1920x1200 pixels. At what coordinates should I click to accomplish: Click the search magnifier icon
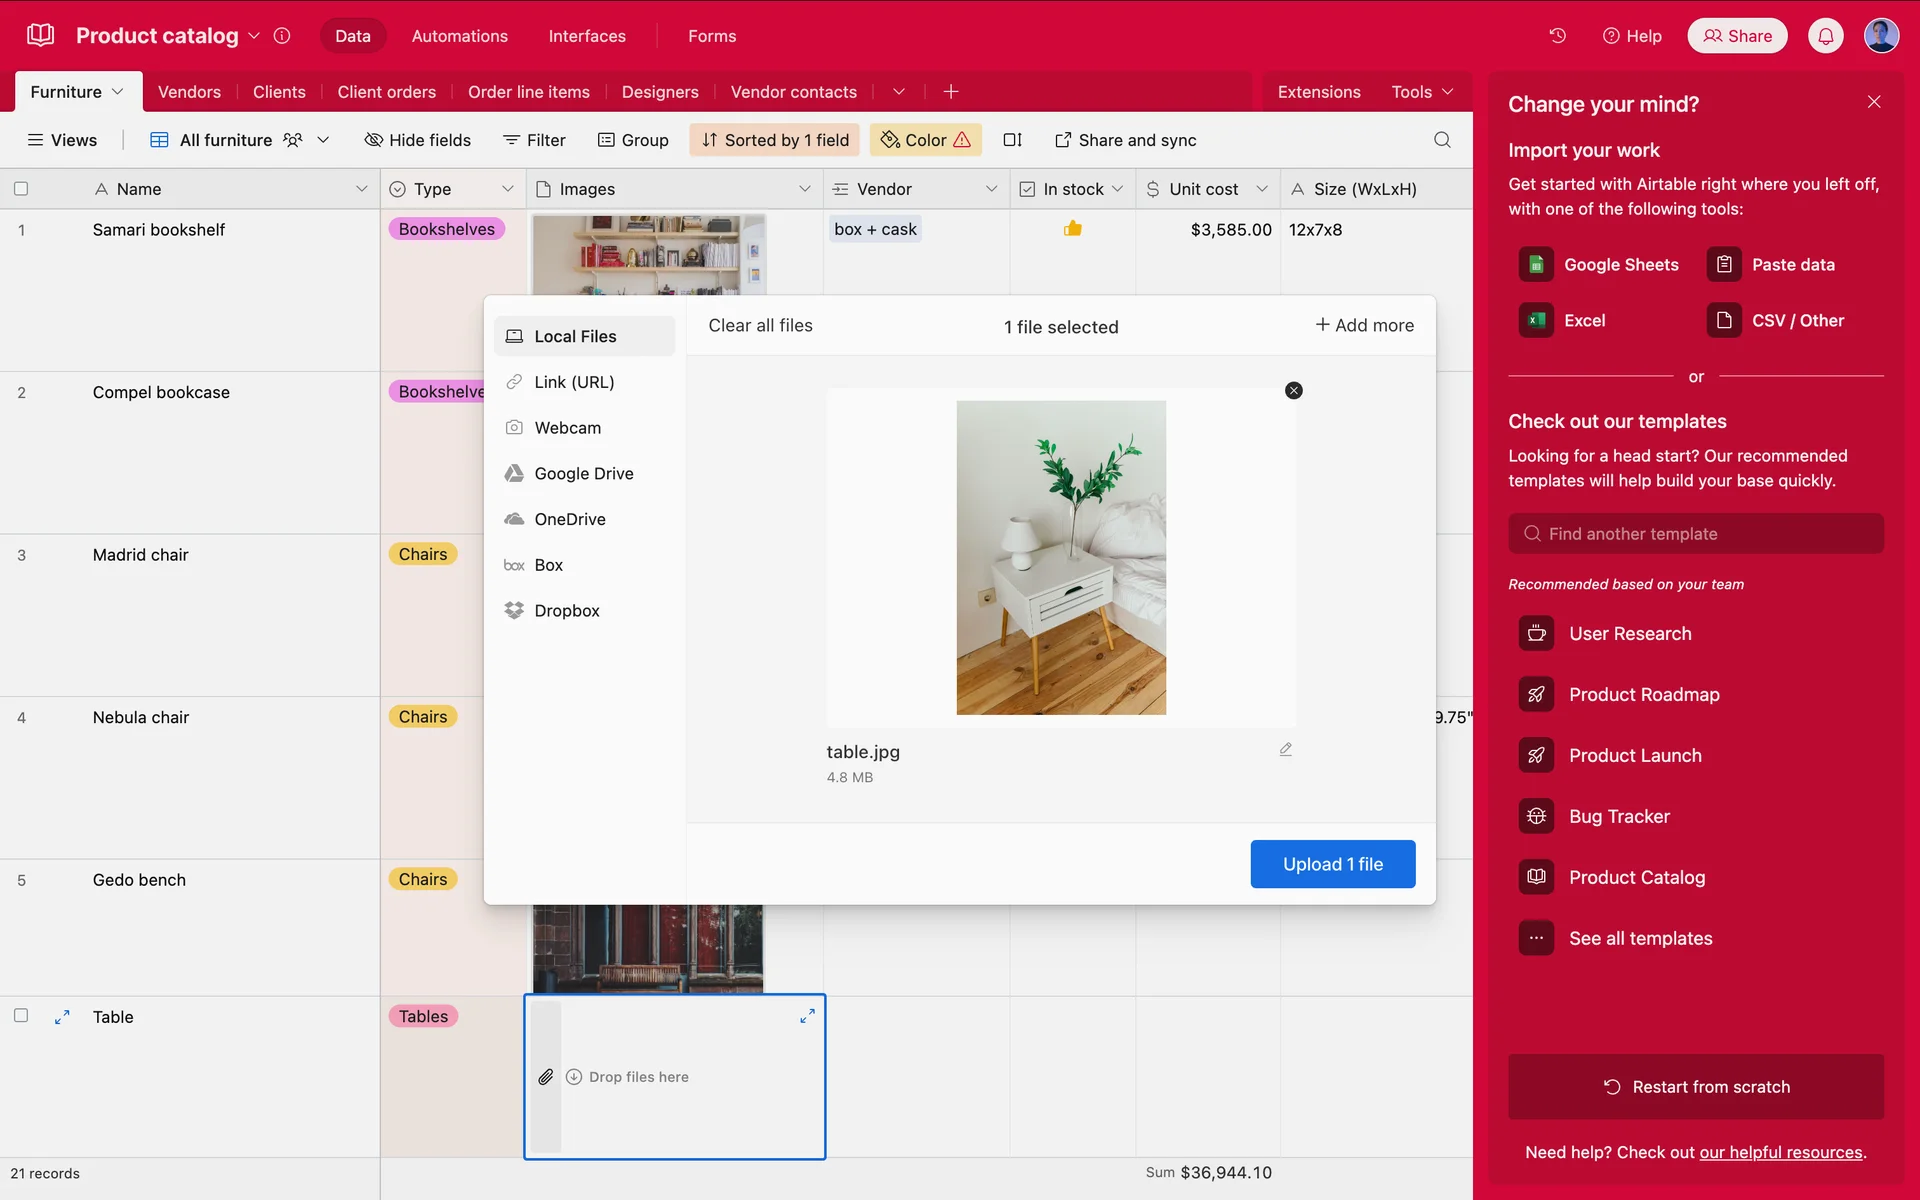1442,140
